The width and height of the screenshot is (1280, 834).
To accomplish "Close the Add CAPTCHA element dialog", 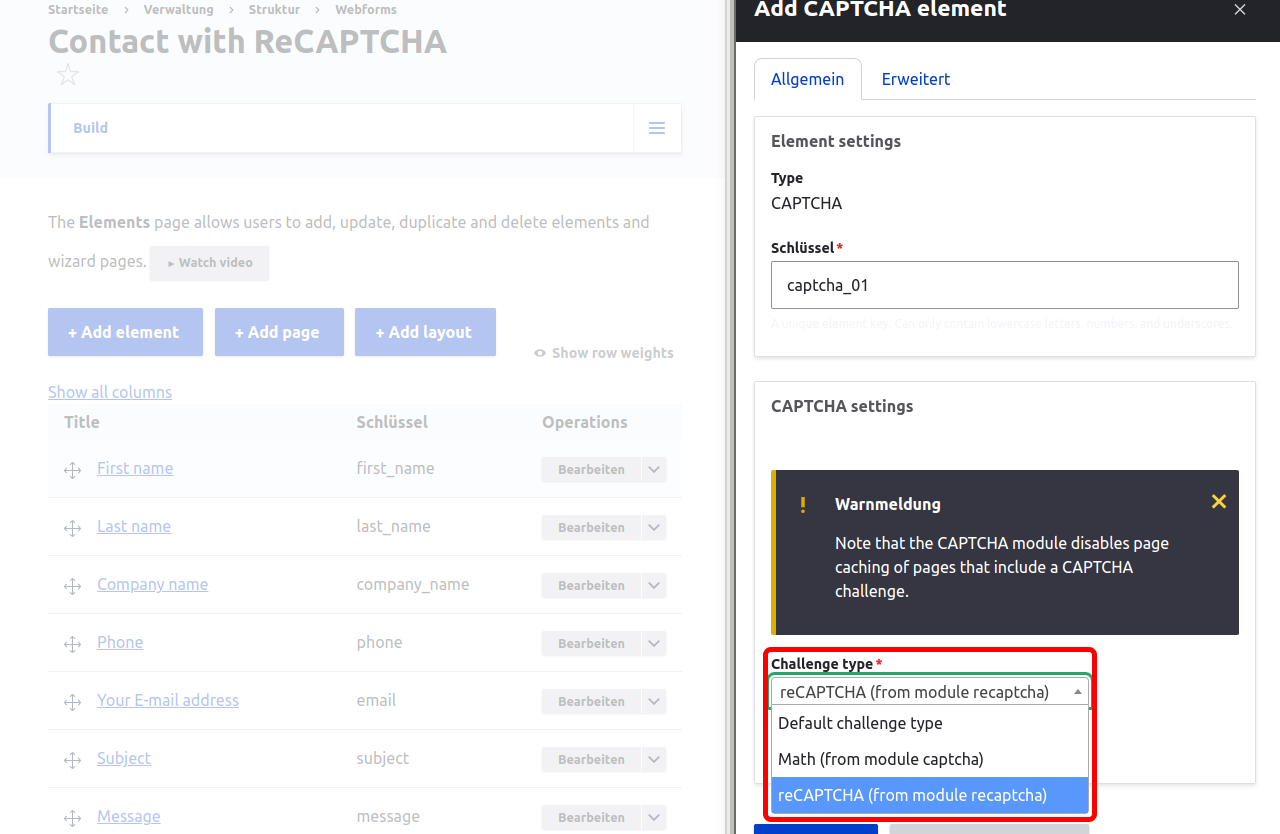I will coord(1240,10).
